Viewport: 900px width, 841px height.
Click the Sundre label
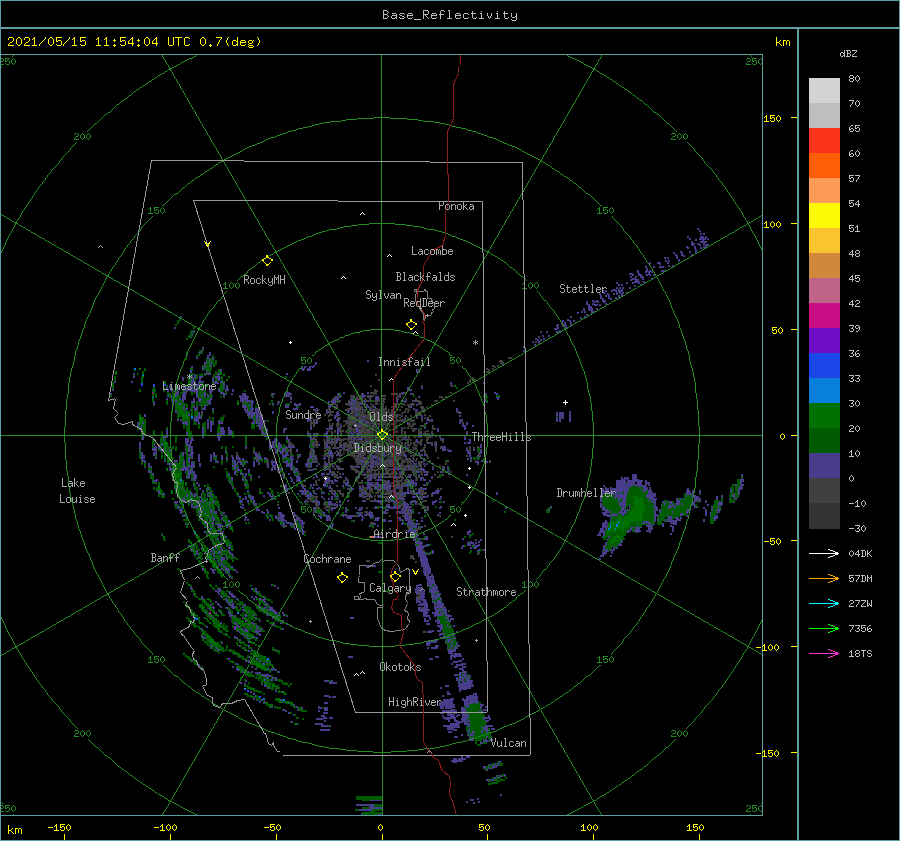point(303,414)
